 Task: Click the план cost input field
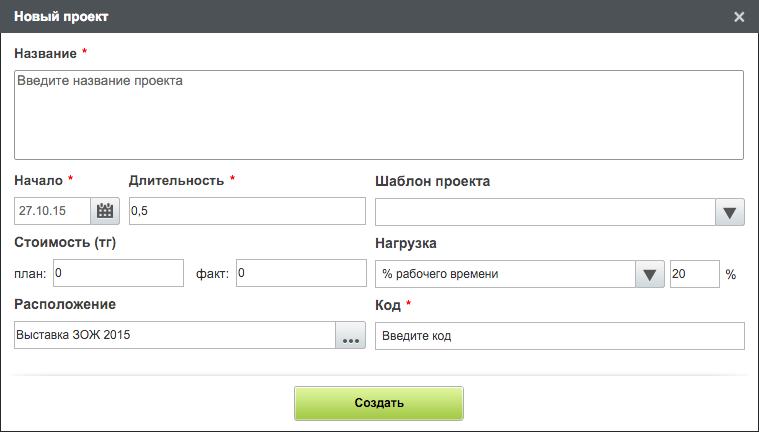tap(118, 273)
